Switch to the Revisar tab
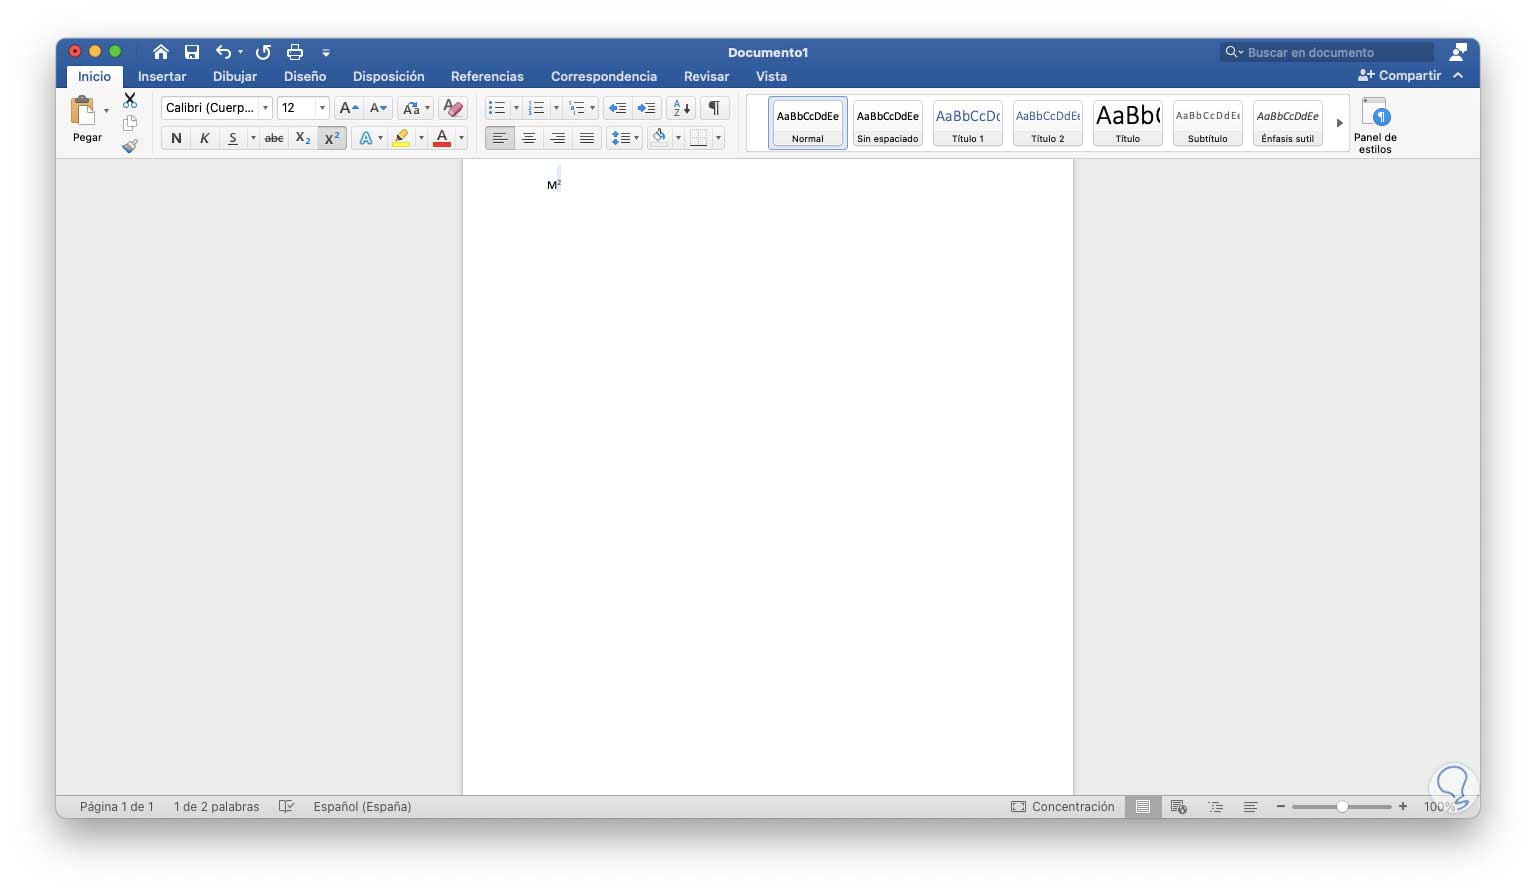Viewport: 1536px width, 892px height. (706, 76)
